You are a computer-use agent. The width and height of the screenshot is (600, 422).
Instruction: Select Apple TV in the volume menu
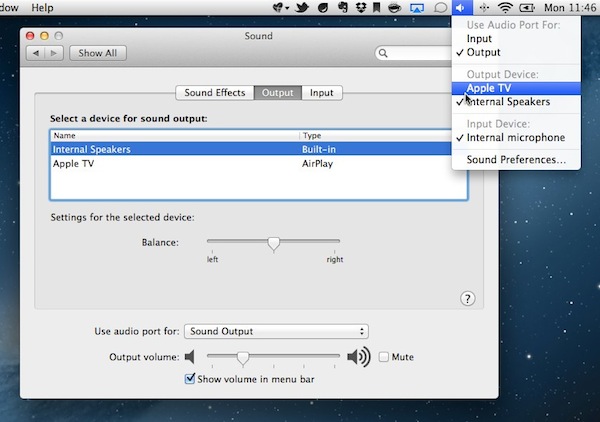516,88
